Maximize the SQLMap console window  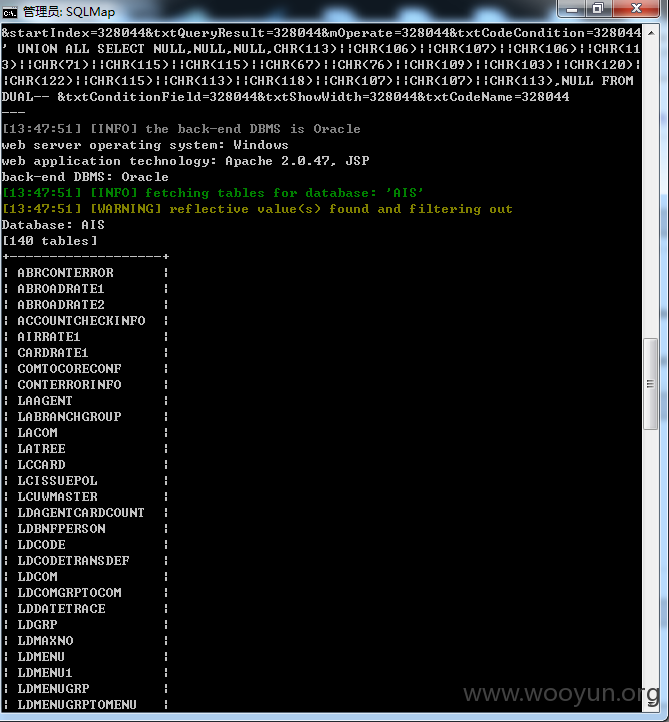pyautogui.click(x=598, y=9)
